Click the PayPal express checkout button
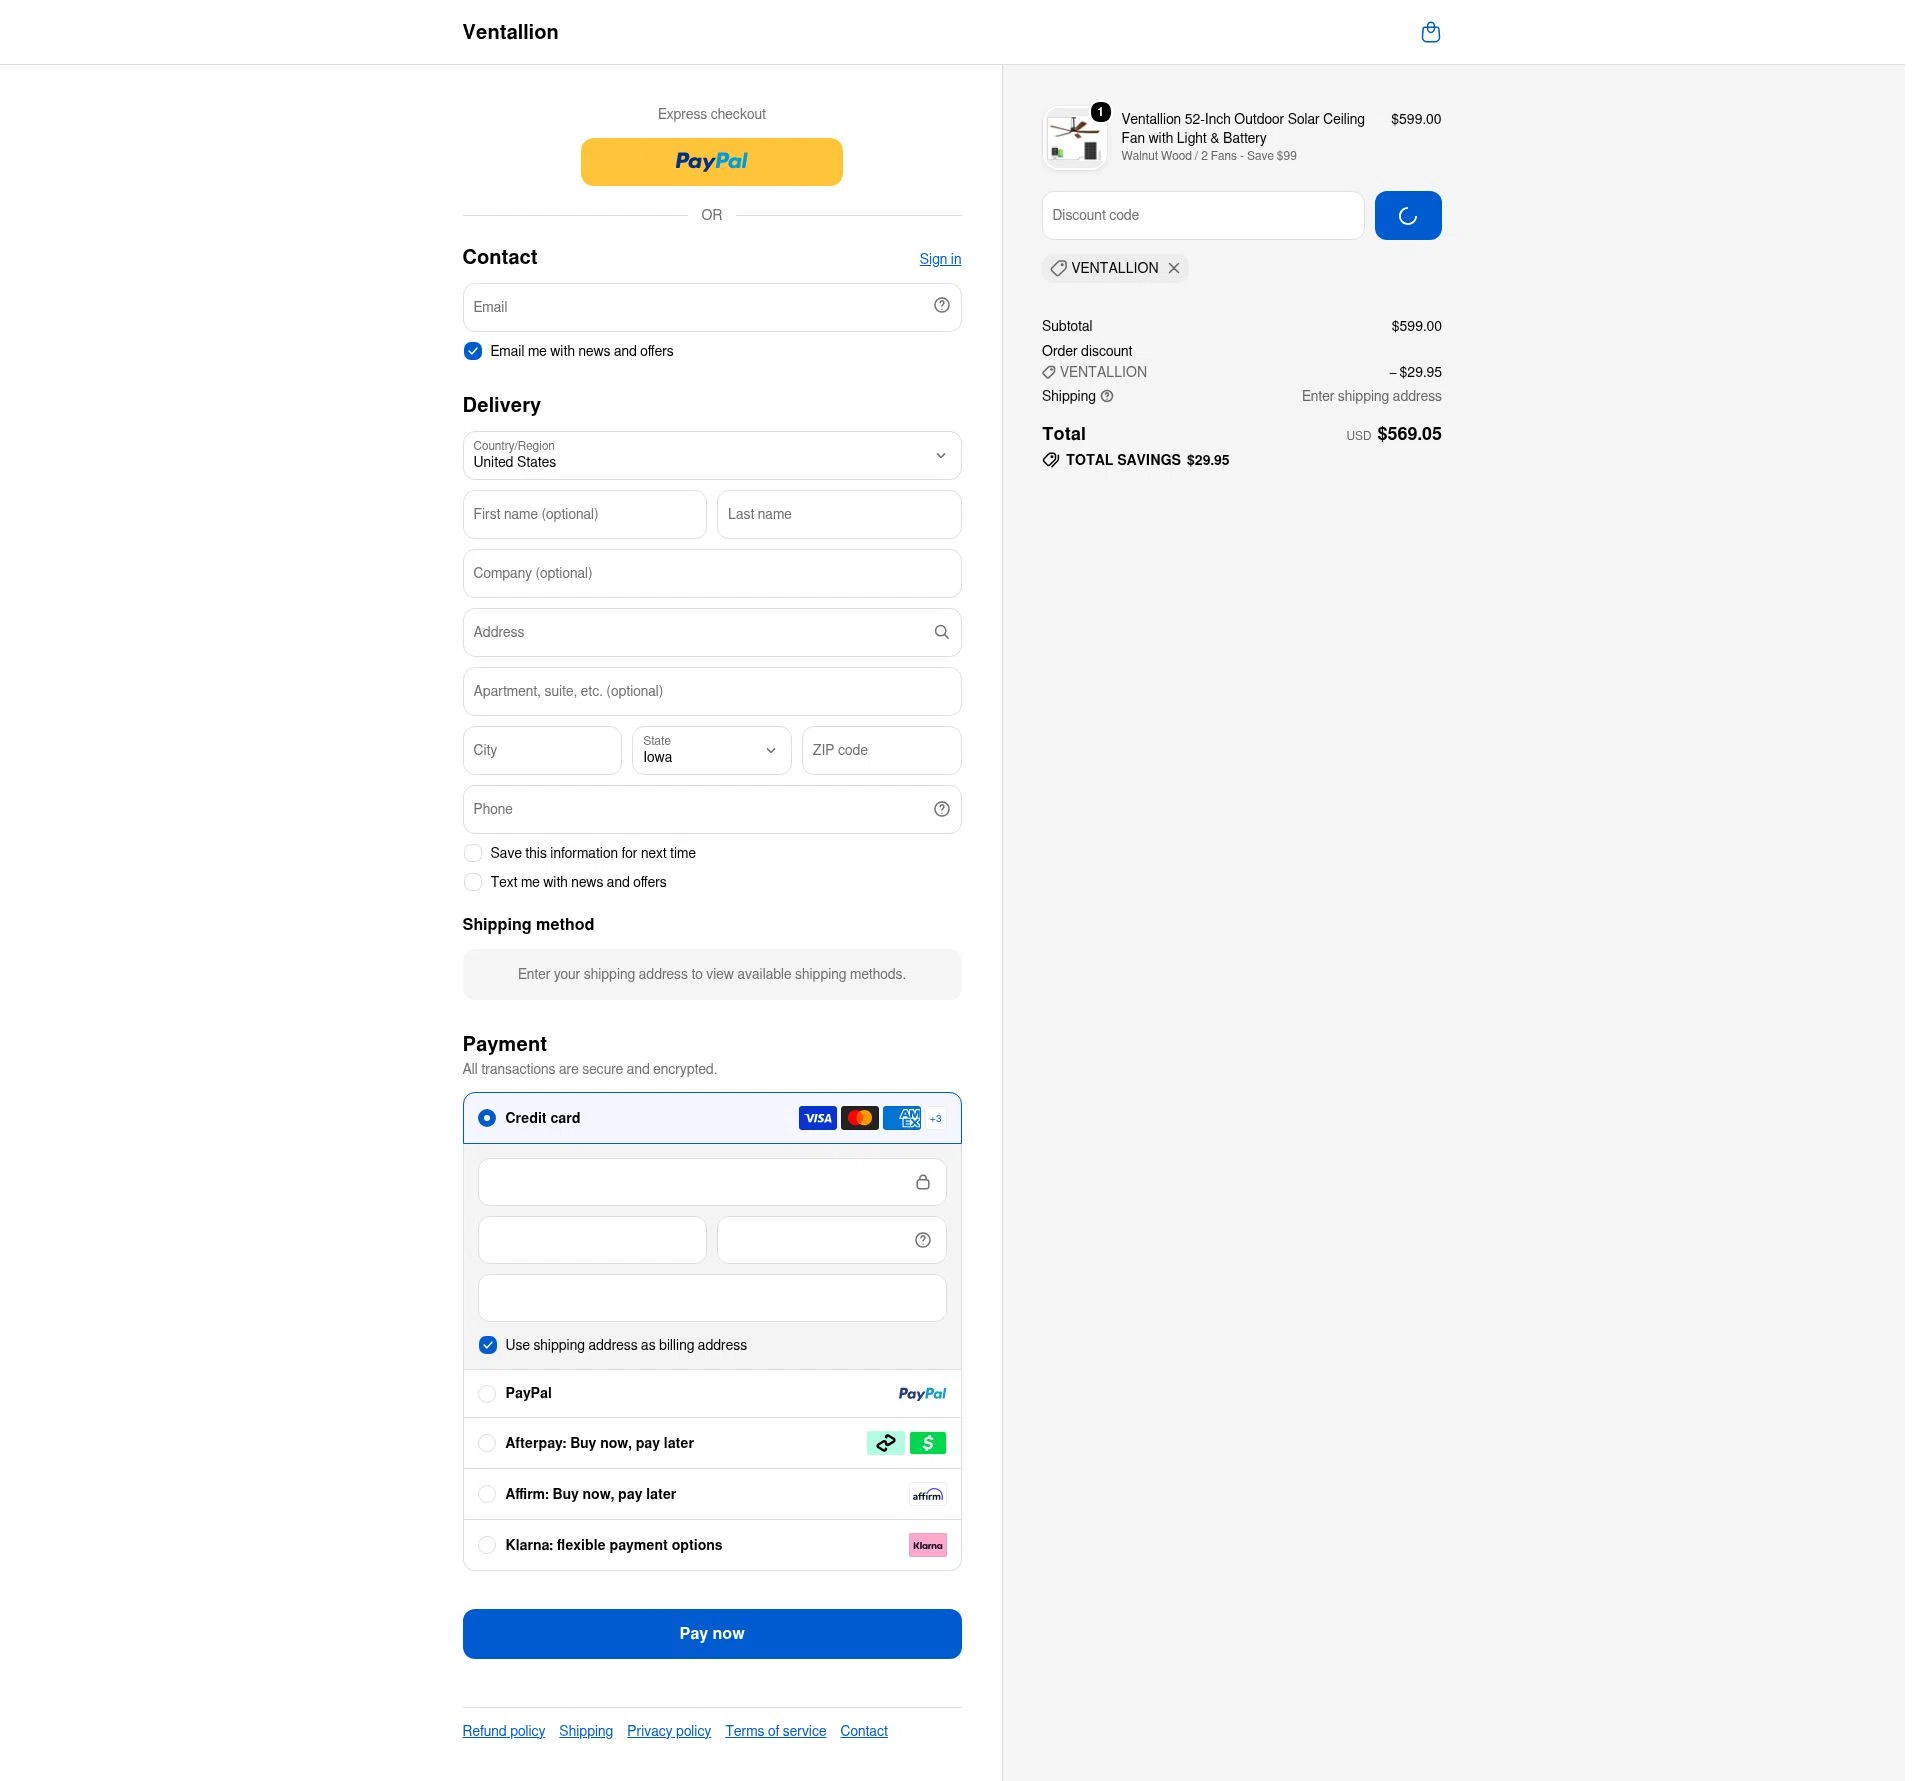This screenshot has height=1781, width=1920. [712, 162]
